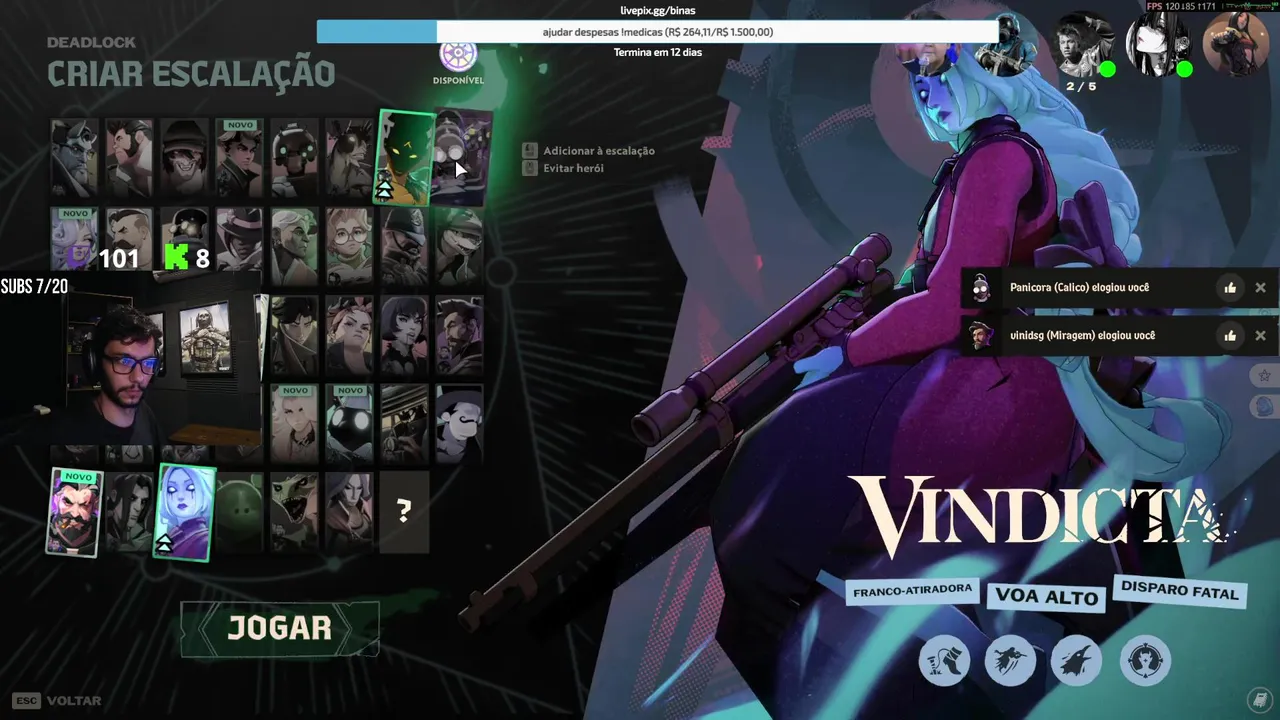Viewport: 1280px width, 720px height.
Task: Select the green blob Viscous hero portrait
Action: [240, 513]
